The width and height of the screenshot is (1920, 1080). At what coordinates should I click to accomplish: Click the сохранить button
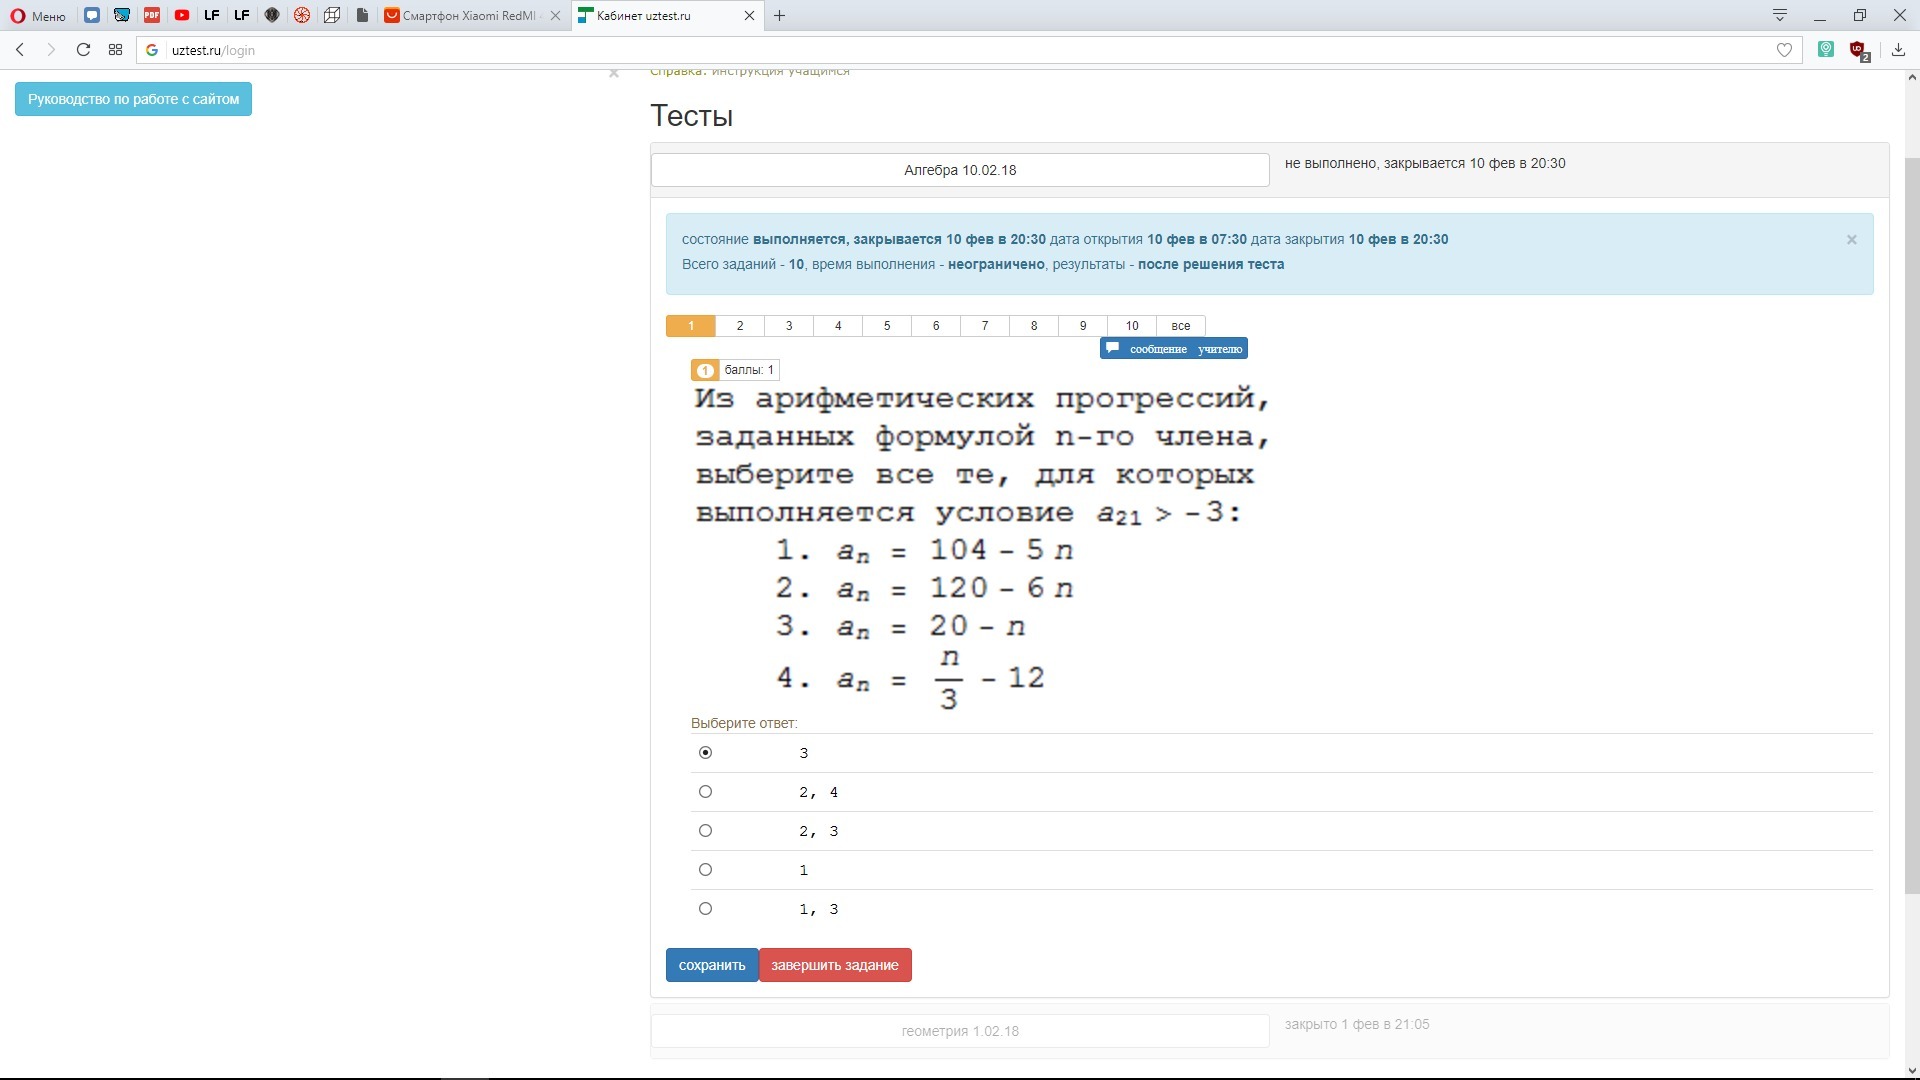712,965
